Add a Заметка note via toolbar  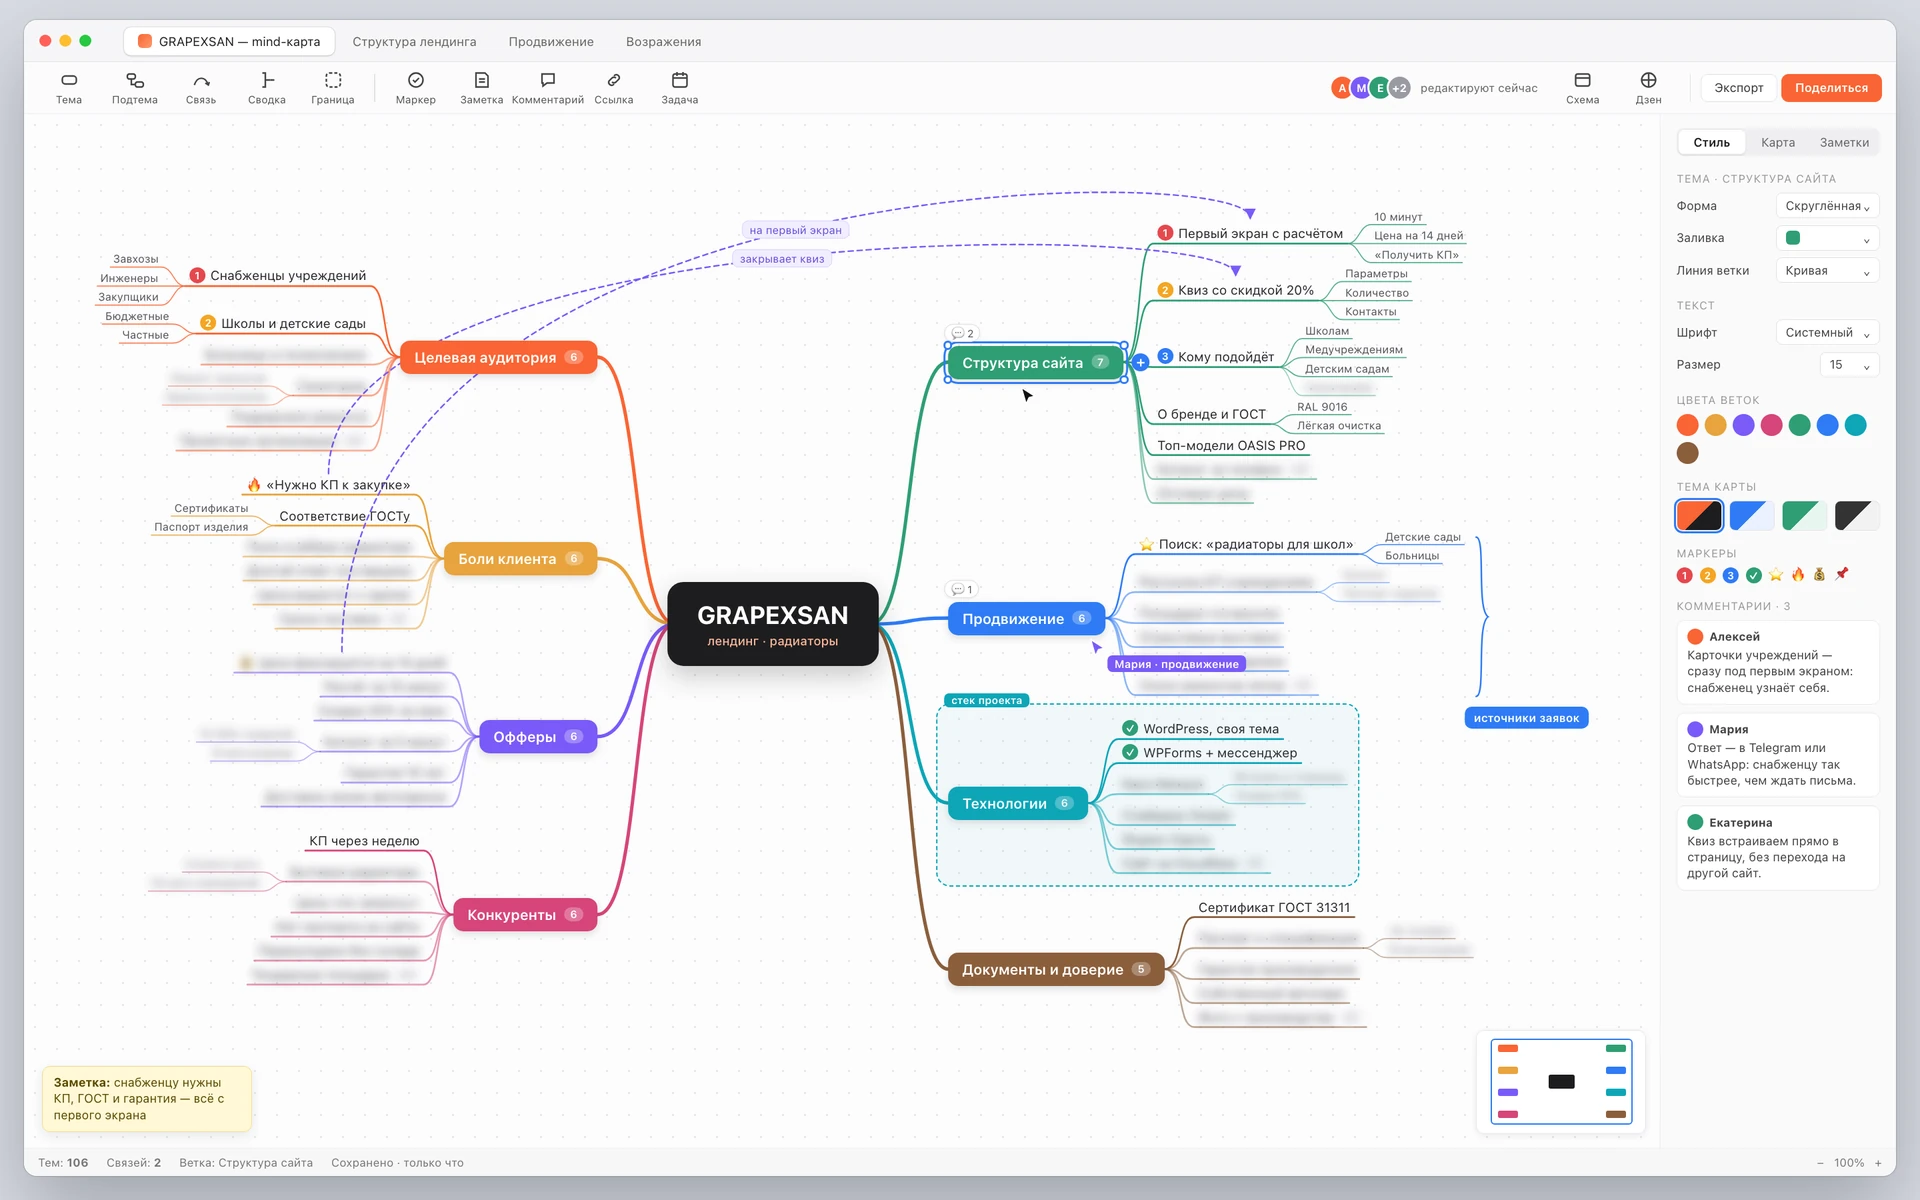(x=481, y=88)
